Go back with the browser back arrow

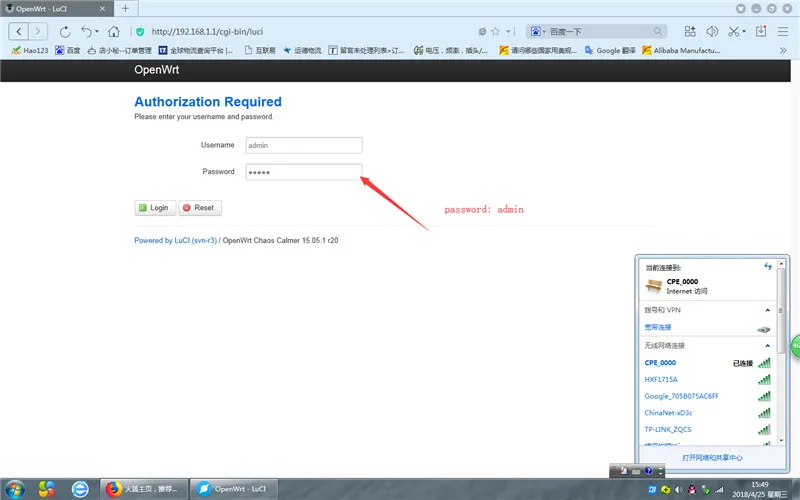pos(19,32)
